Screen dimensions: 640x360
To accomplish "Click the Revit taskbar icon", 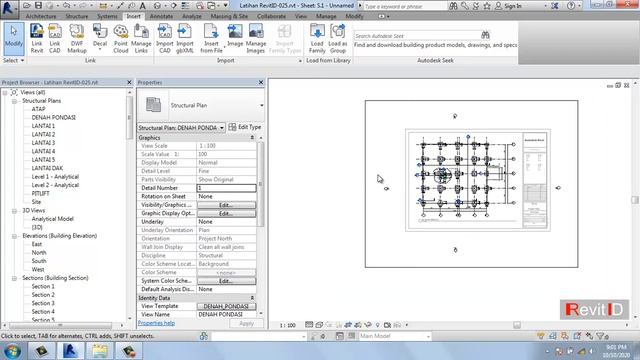I will coord(70,351).
